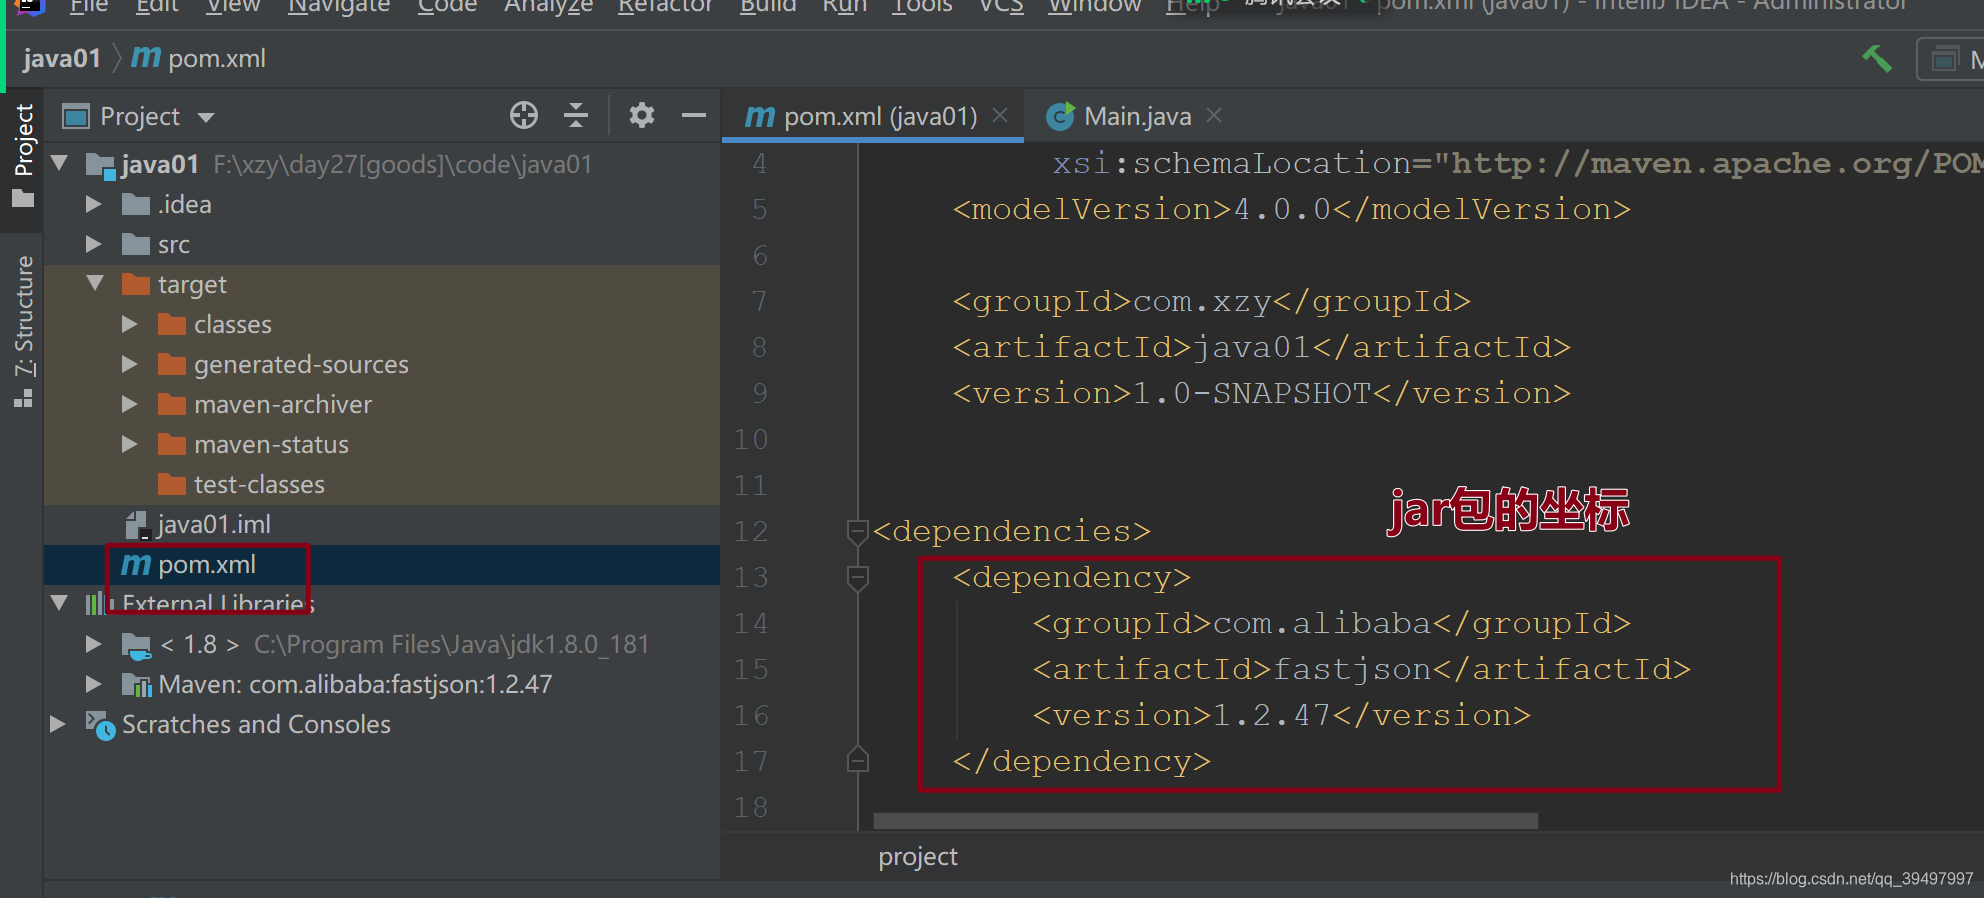1984x898 pixels.
Task: Expand the JDK 1.8 library node
Action: tap(94, 644)
